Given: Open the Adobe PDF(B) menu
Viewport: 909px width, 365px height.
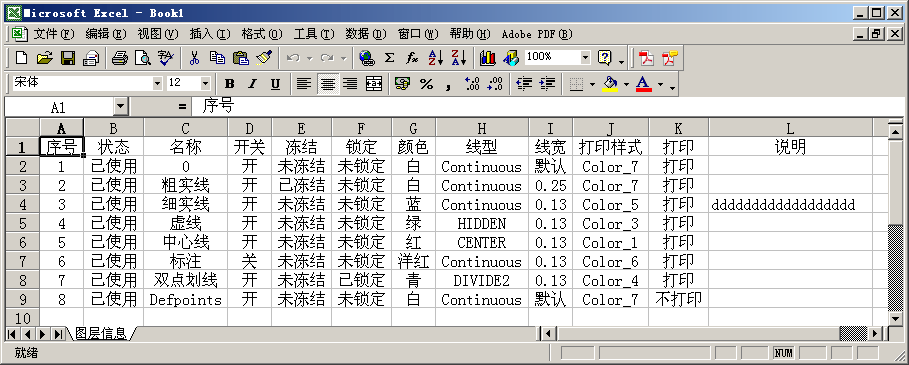Looking at the screenshot, I should (x=537, y=34).
